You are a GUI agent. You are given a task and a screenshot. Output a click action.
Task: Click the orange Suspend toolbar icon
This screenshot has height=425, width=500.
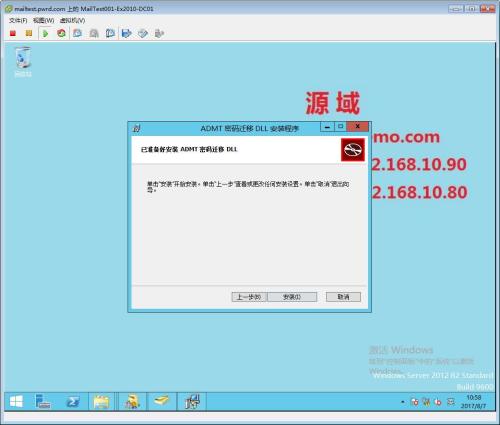[29, 33]
